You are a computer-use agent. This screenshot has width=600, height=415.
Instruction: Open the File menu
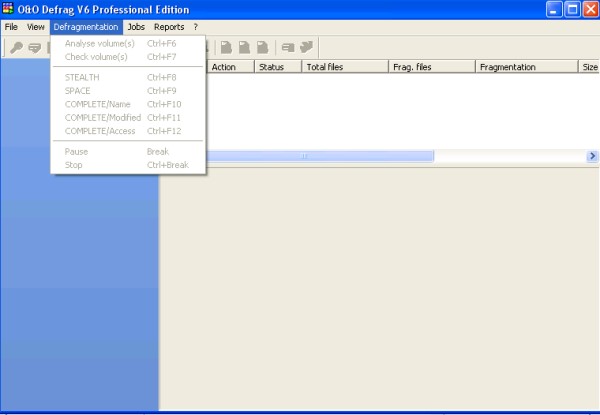click(12, 27)
